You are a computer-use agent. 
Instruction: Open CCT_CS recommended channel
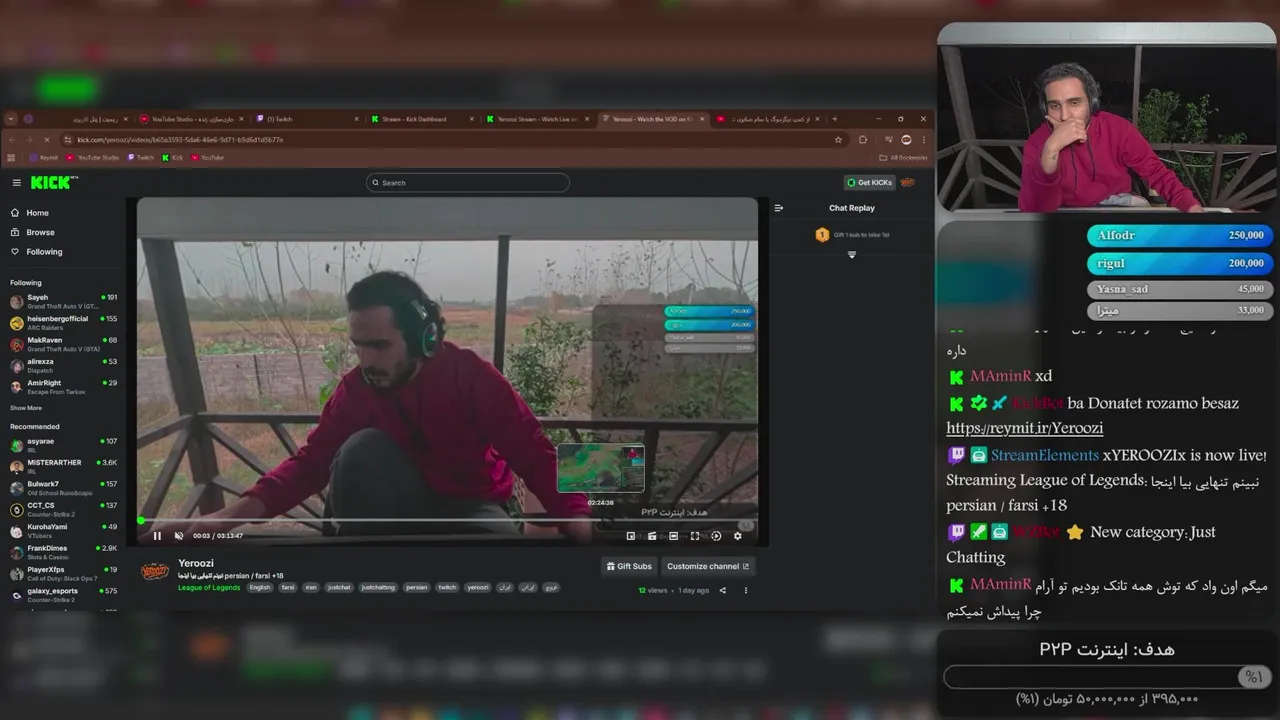pyautogui.click(x=64, y=509)
